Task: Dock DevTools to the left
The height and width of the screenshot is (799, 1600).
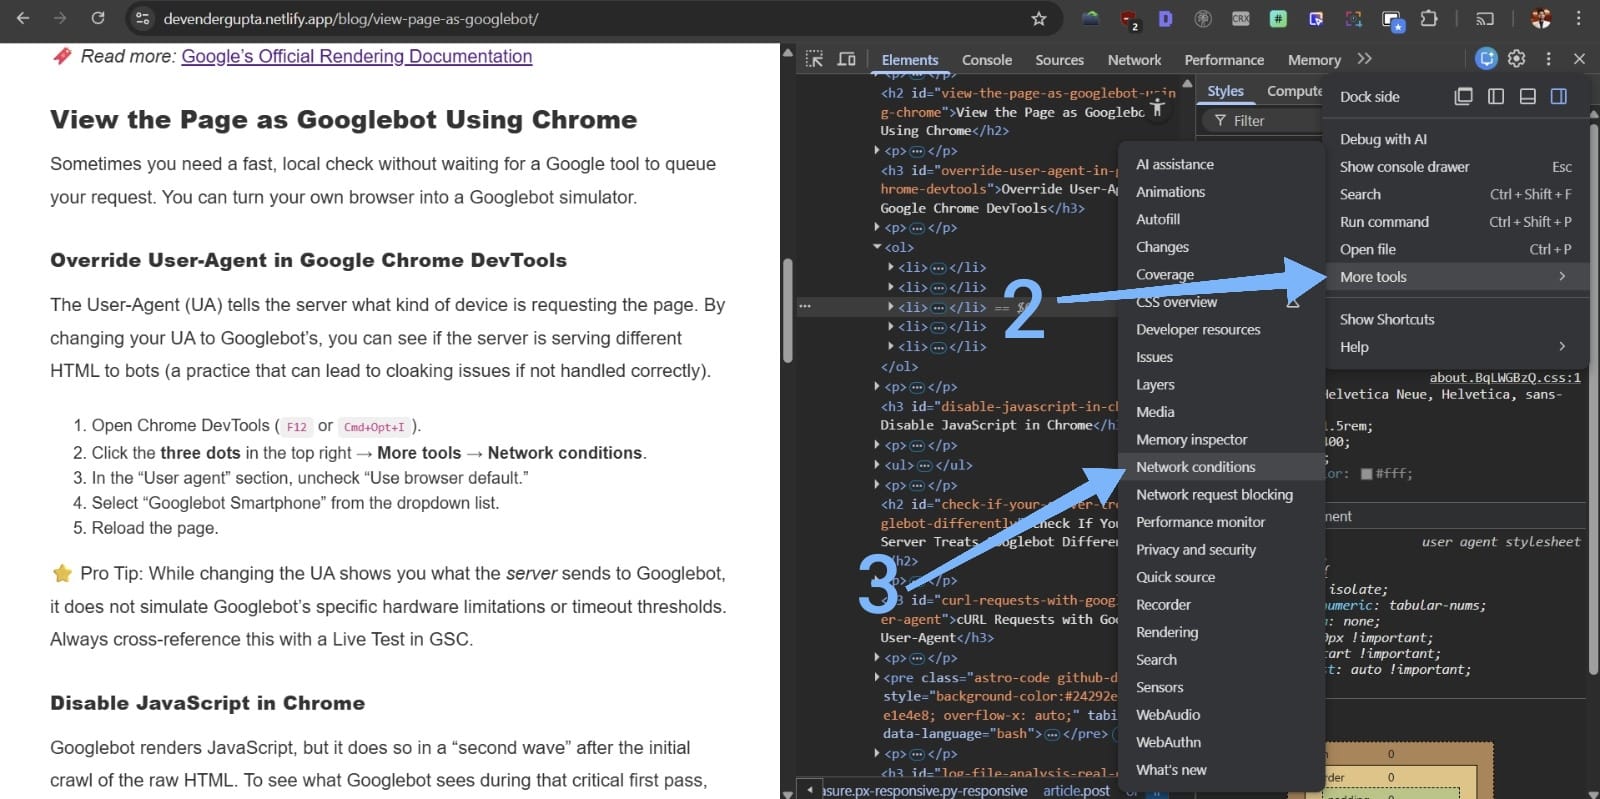Action: coord(1496,96)
